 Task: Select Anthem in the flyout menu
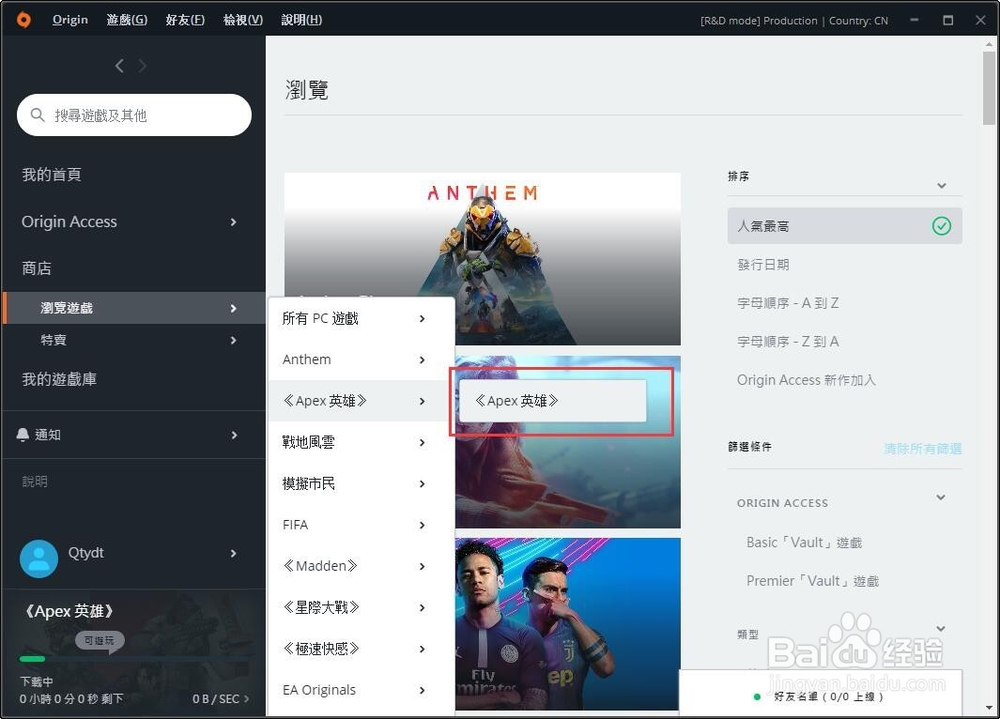(x=361, y=360)
